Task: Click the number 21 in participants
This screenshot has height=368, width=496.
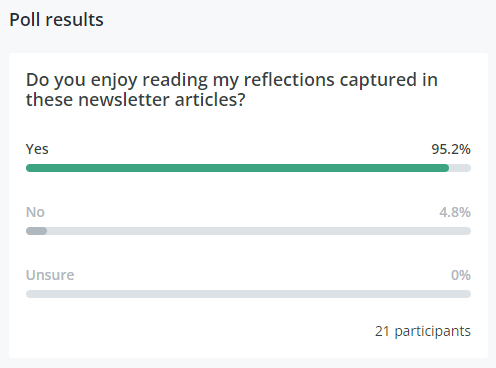Action: [382, 331]
